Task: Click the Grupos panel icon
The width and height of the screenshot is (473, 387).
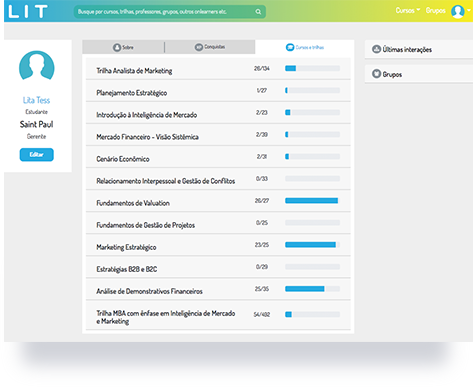Action: coord(376,74)
